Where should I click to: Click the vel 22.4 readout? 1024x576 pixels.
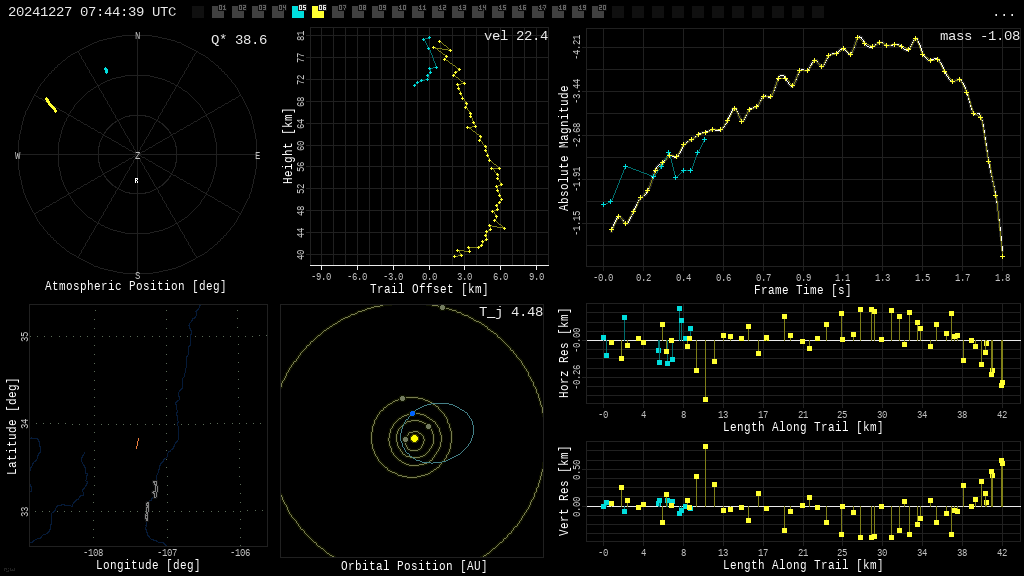(515, 37)
